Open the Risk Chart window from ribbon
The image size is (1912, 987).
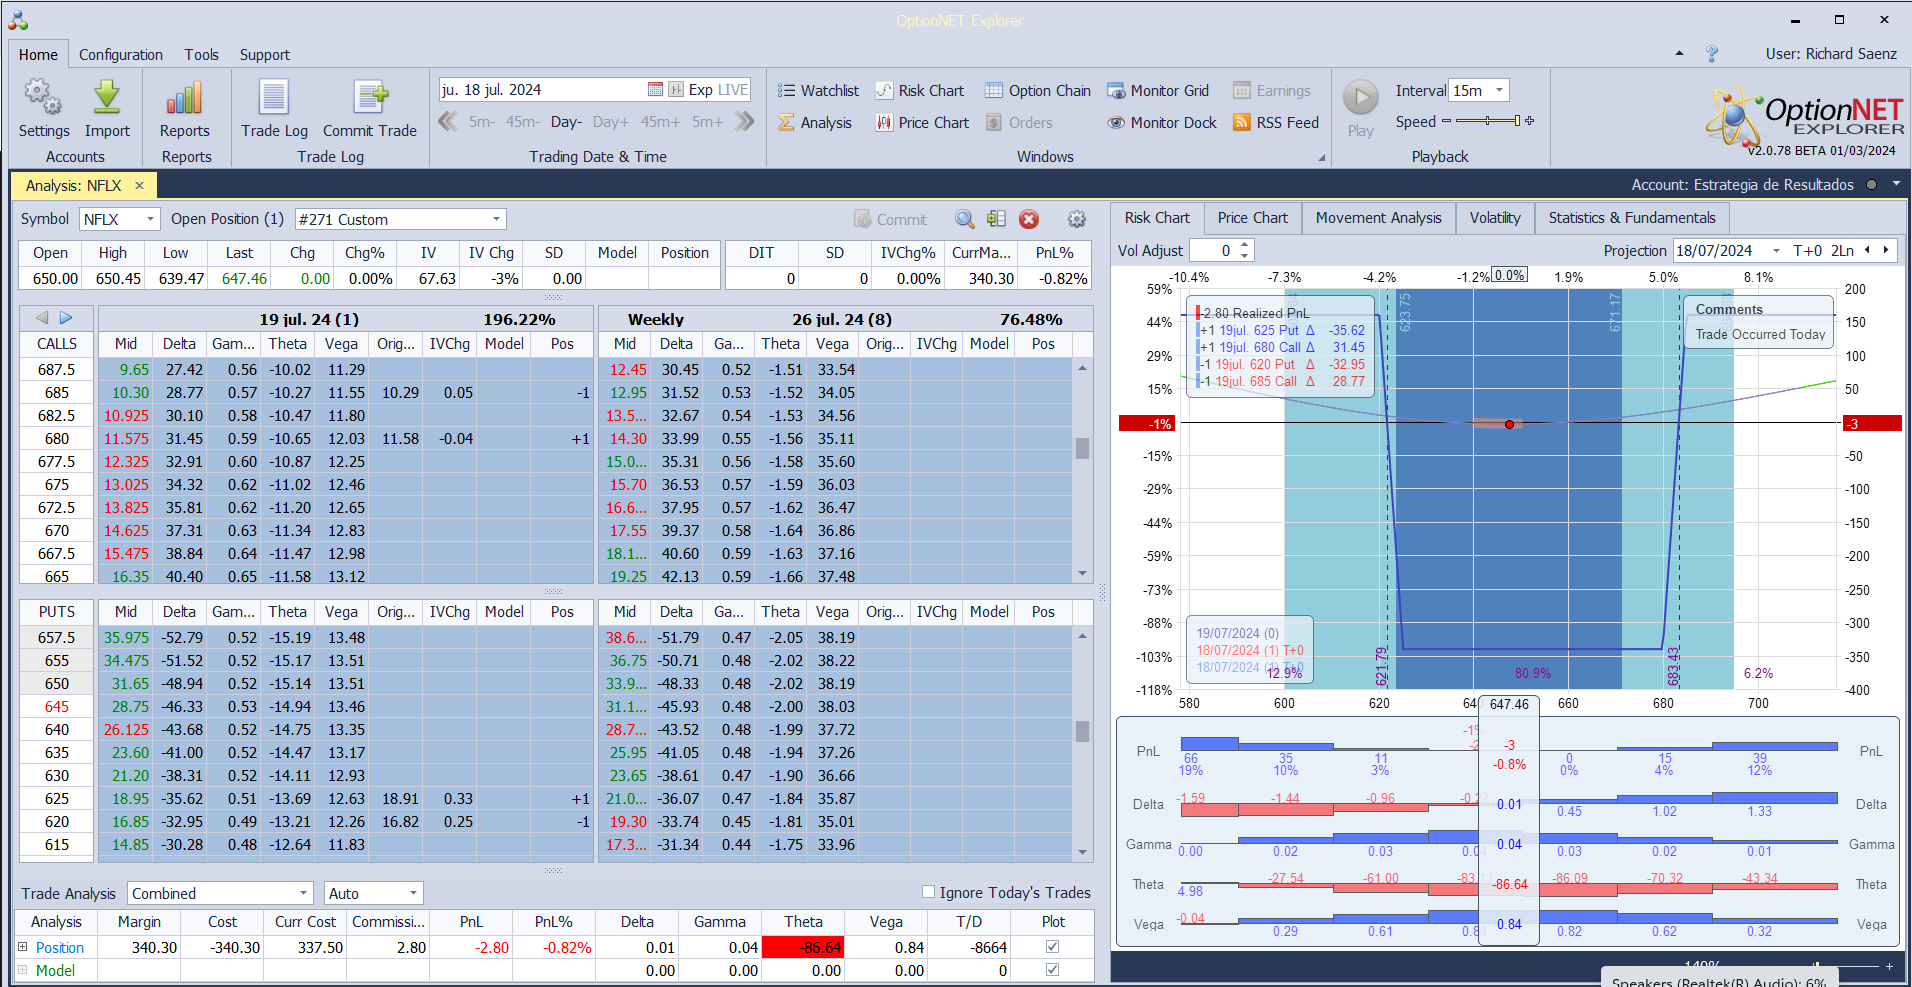point(919,91)
